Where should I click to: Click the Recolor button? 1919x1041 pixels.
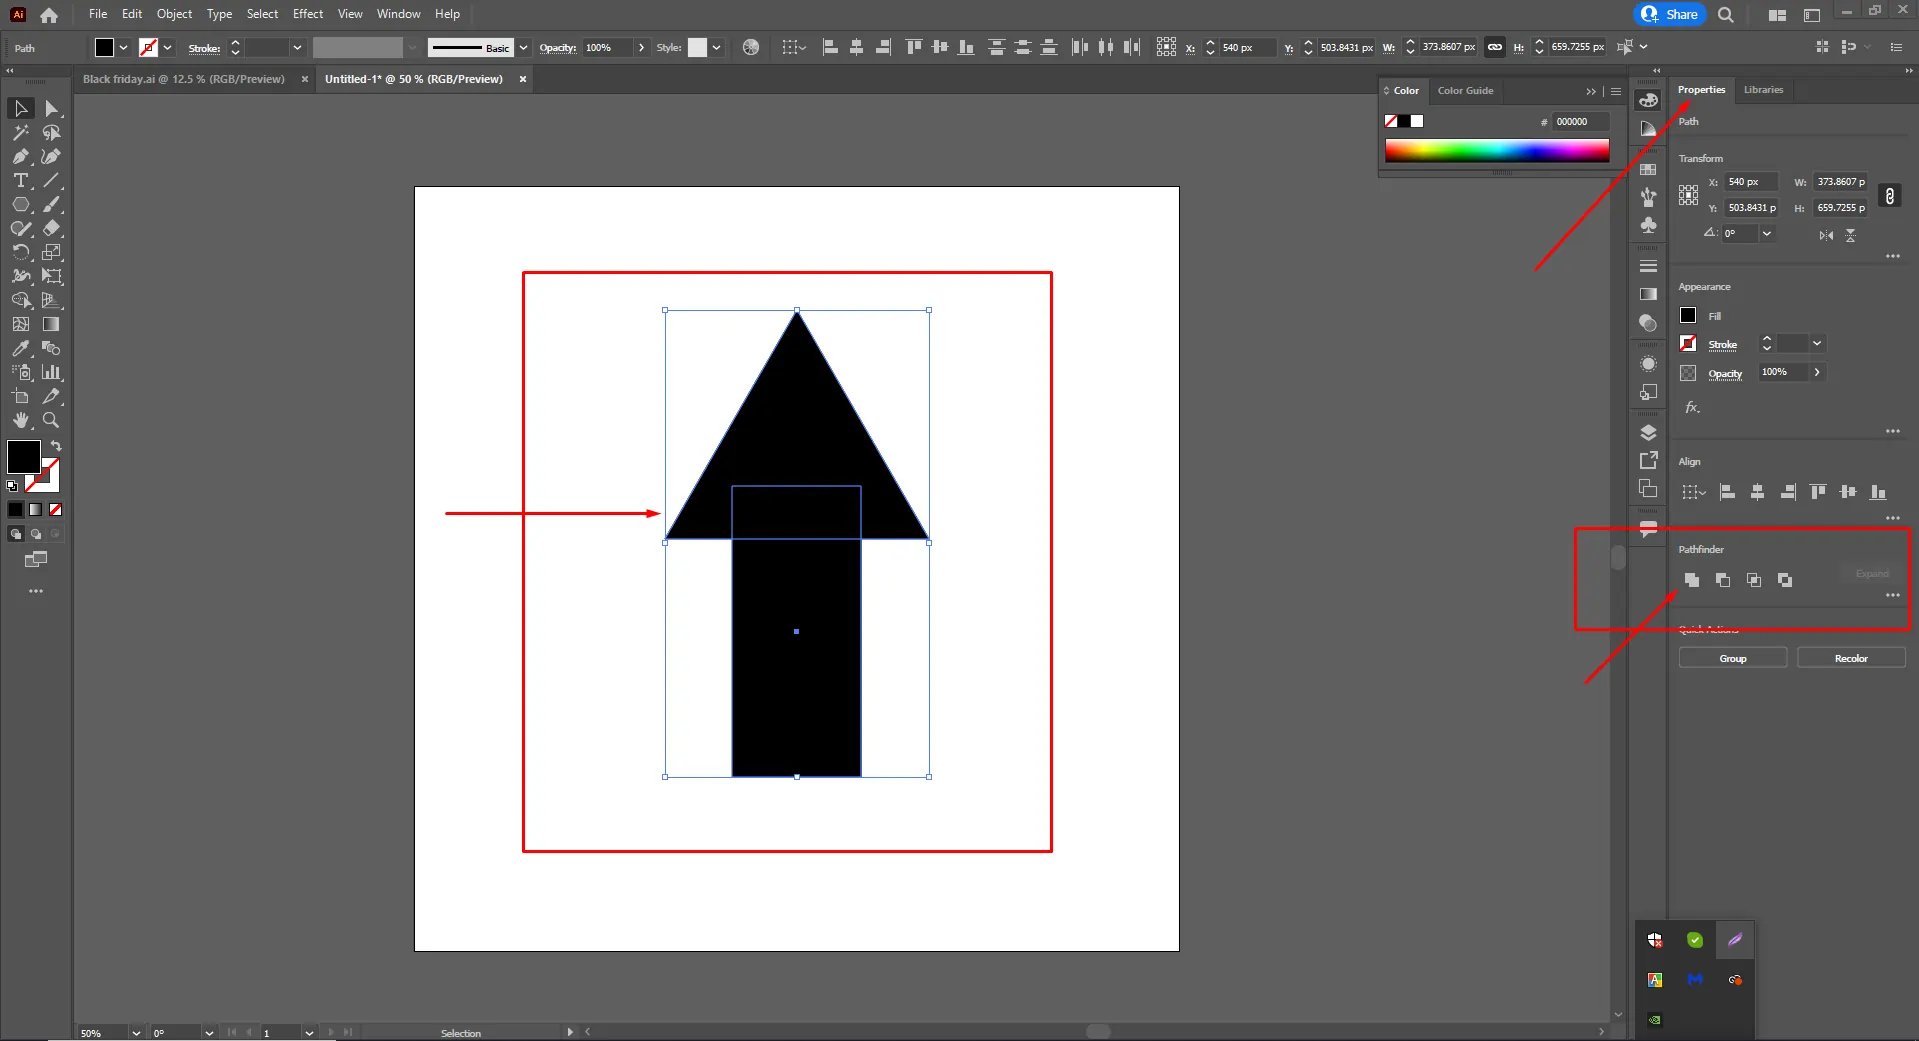pos(1850,658)
